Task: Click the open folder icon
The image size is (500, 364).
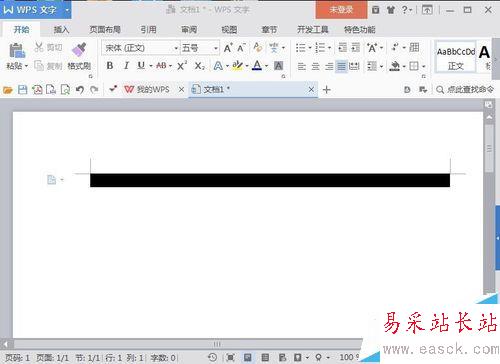Action: (x=8, y=90)
